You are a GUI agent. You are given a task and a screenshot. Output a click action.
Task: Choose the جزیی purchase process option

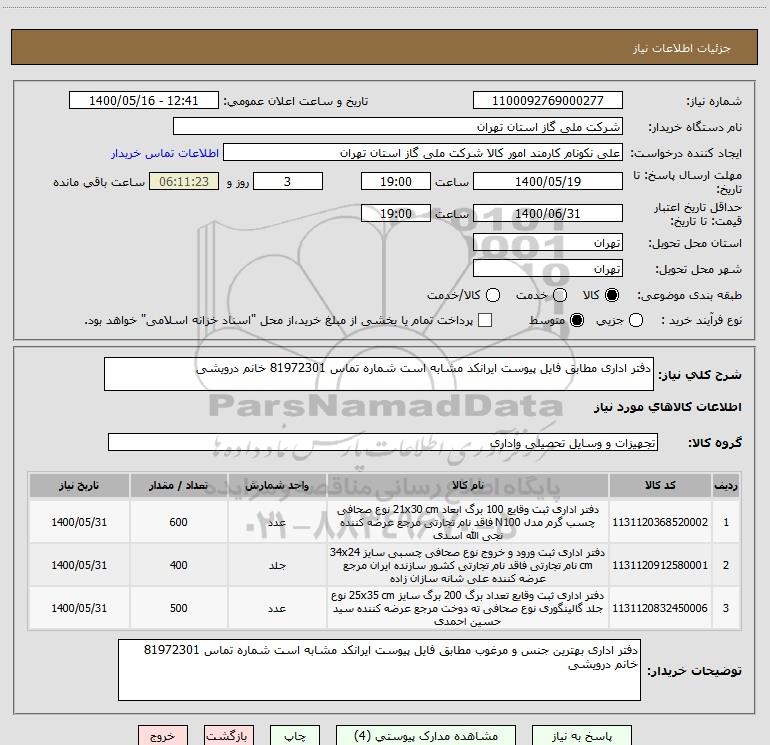[x=636, y=321]
